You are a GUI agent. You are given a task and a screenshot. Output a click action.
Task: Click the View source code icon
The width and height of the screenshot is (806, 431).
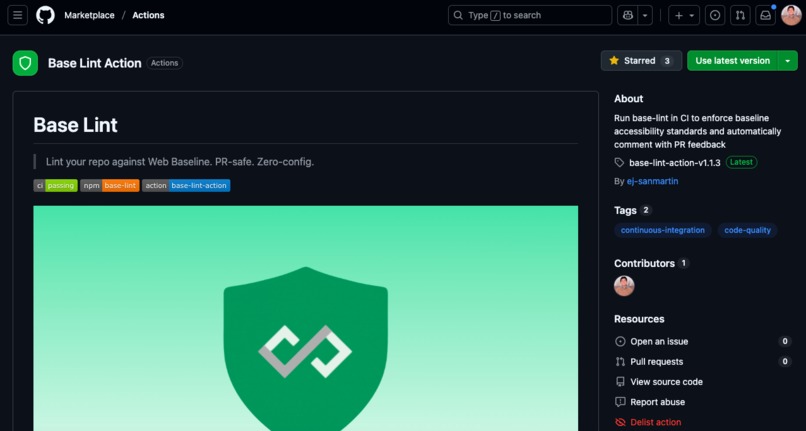pos(620,382)
